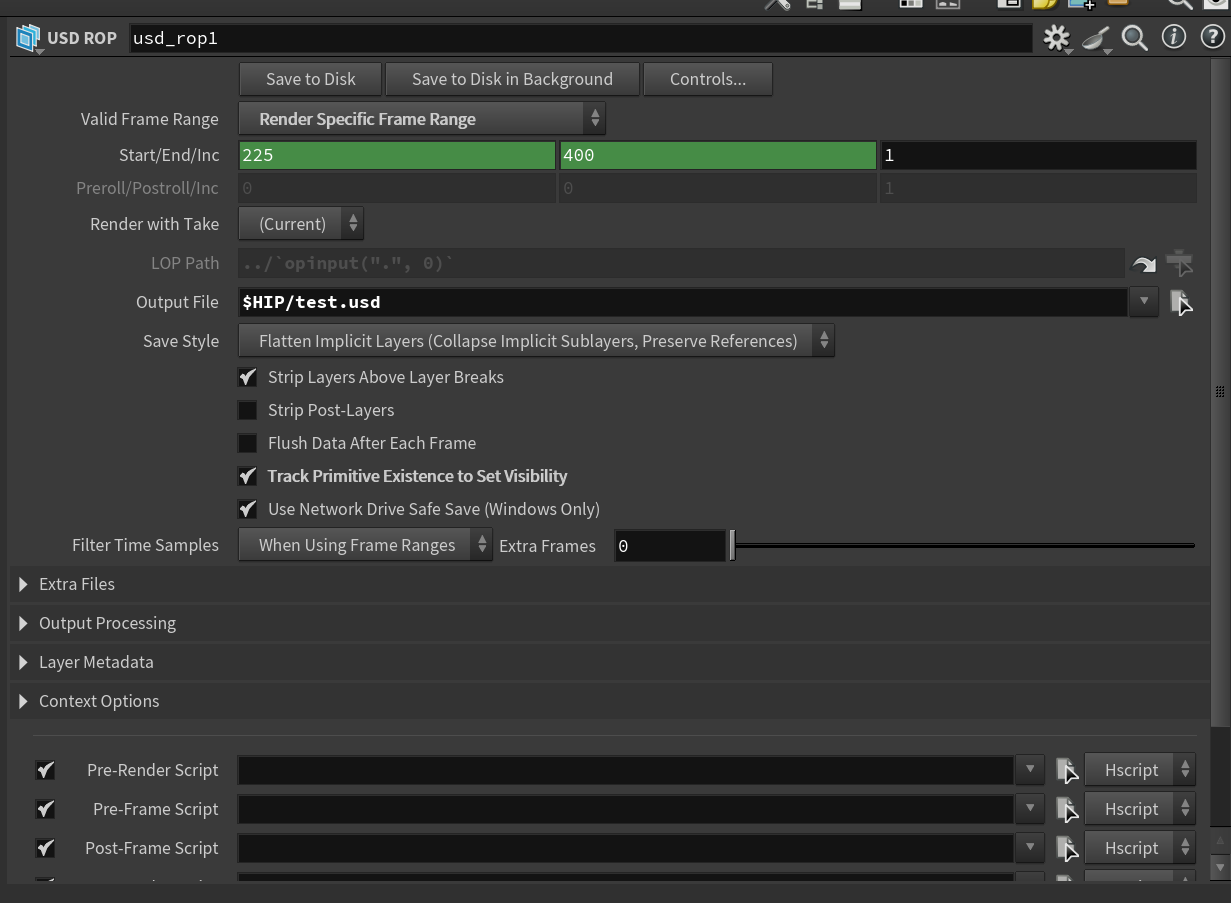Open the Valid Frame Range dropdown
Image resolution: width=1231 pixels, height=903 pixels.
pyautogui.click(x=421, y=119)
